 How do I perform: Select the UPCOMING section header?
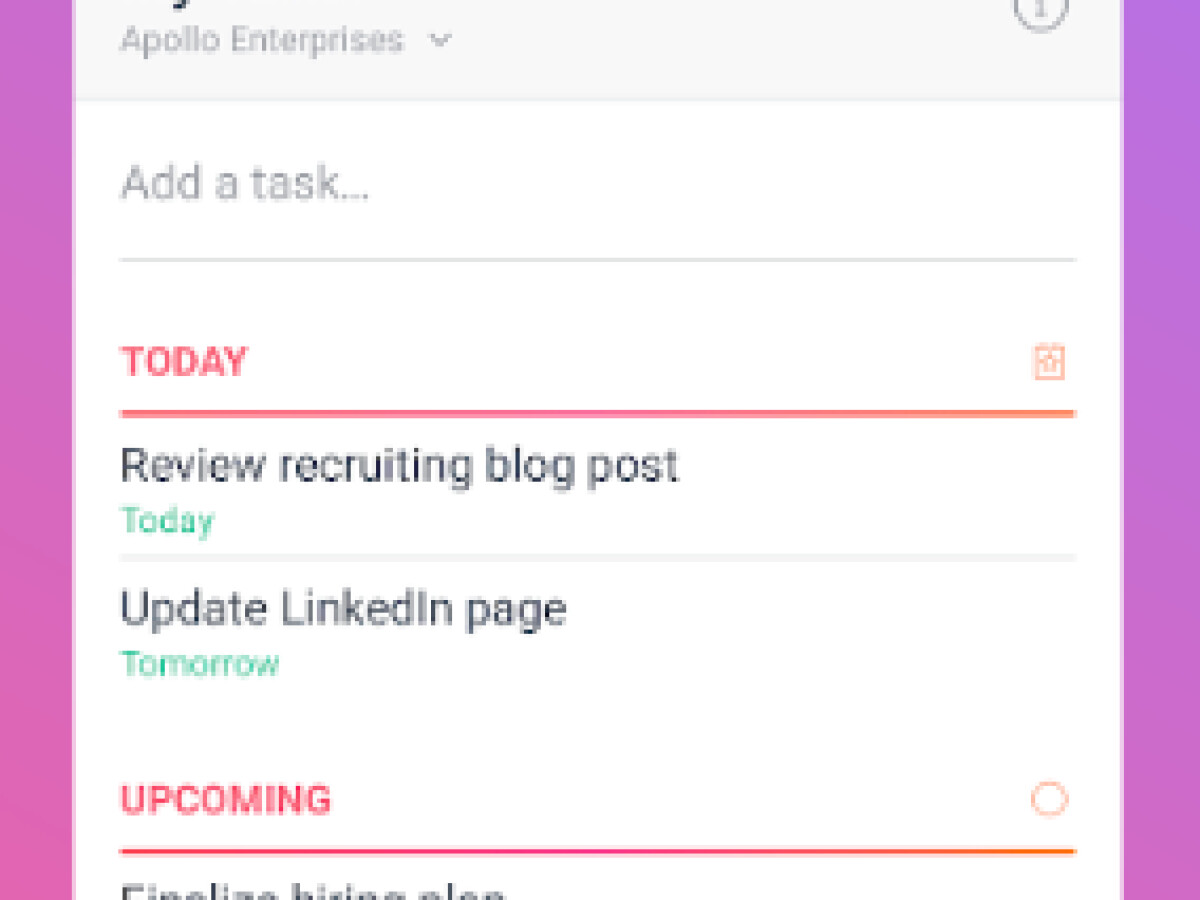(x=225, y=800)
